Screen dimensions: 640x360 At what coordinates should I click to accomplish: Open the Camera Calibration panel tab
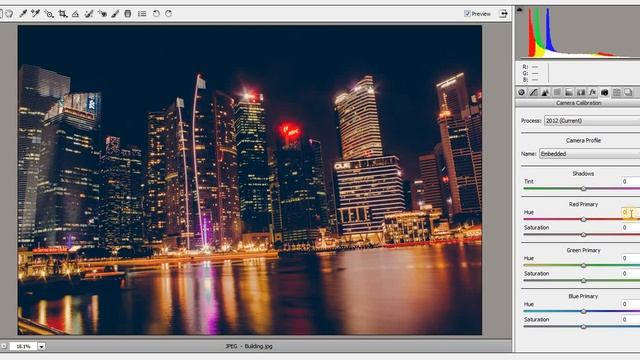[604, 93]
